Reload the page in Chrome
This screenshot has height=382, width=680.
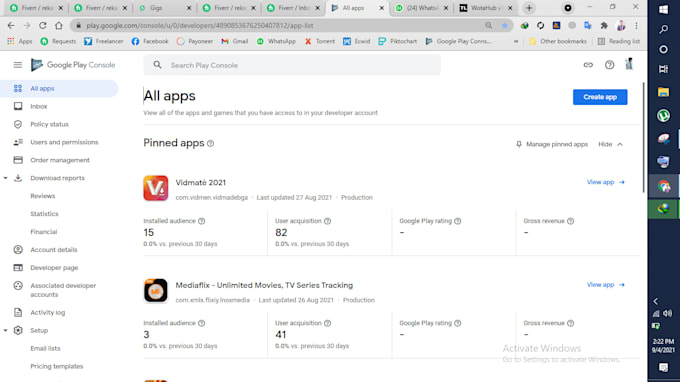42,26
